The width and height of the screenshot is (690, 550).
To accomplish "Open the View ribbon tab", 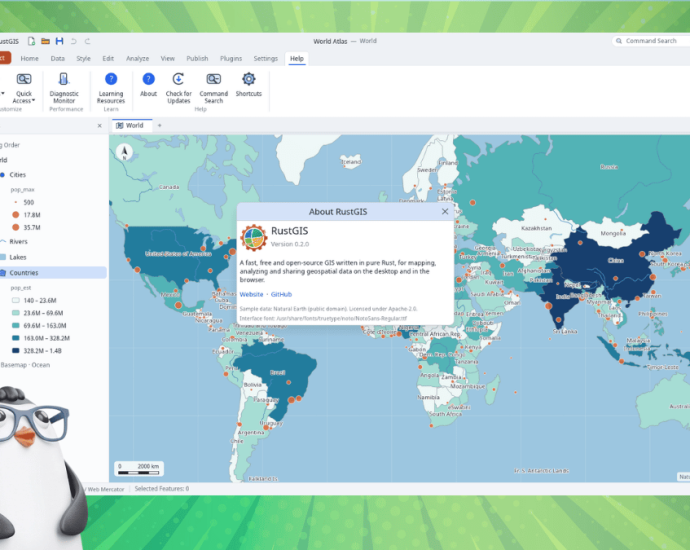I will coord(167,59).
